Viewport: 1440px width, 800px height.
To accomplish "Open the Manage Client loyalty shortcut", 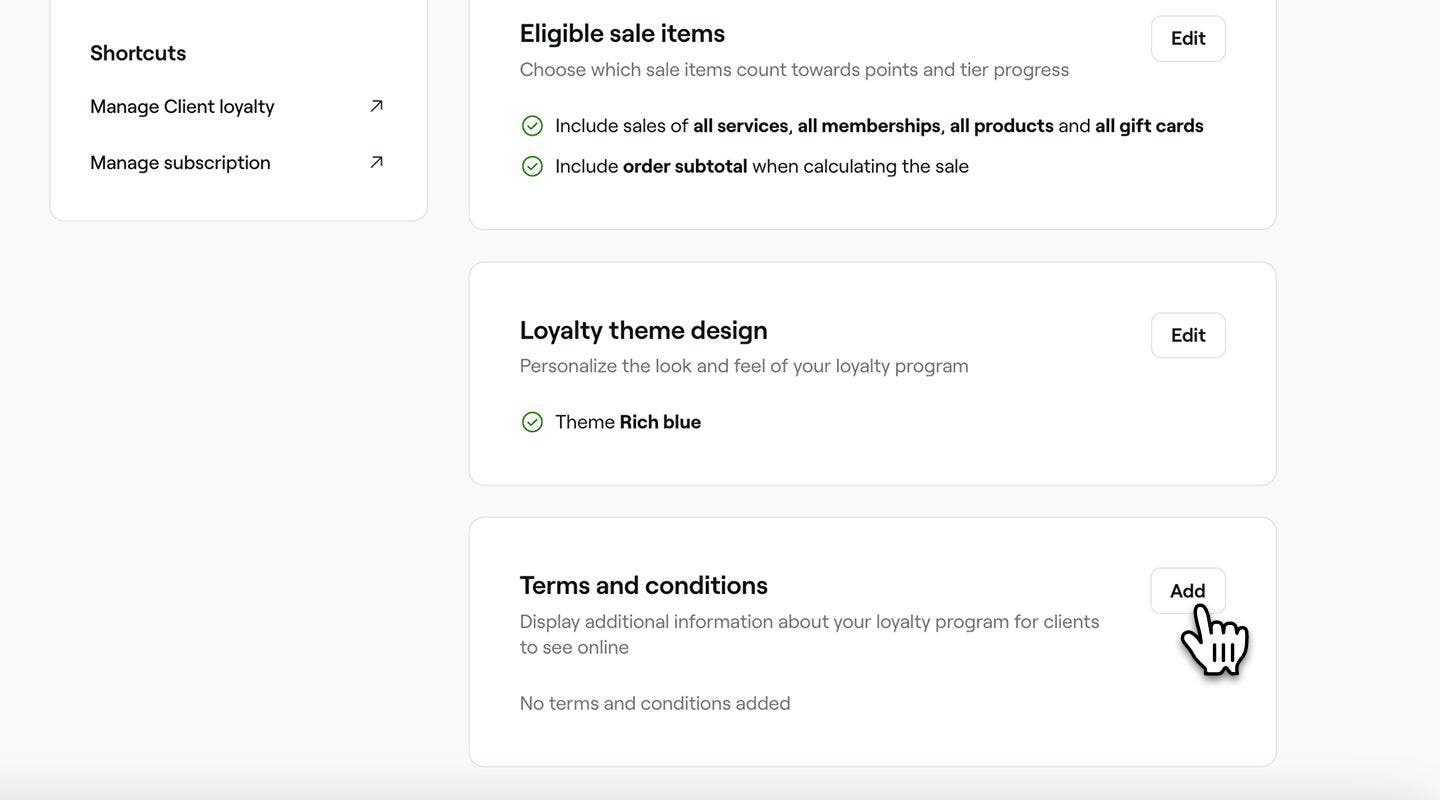I will click(x=237, y=106).
